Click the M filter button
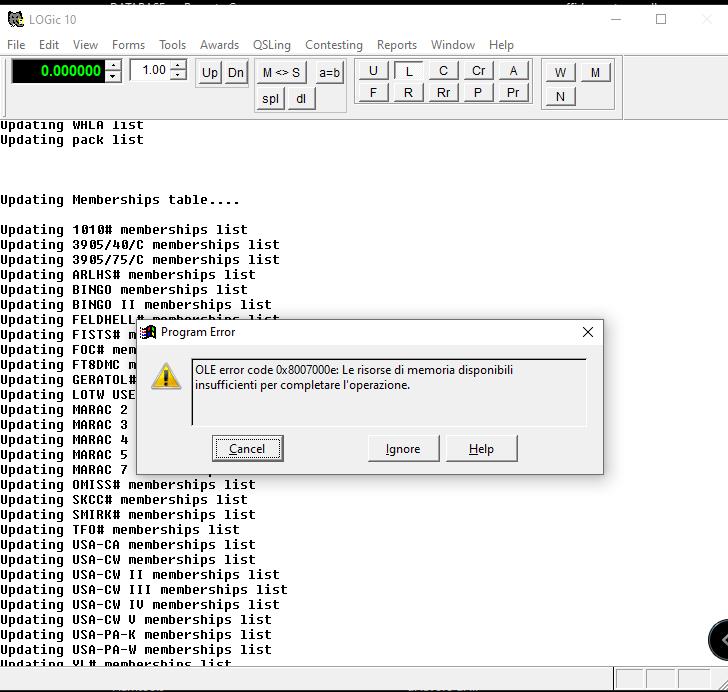The width and height of the screenshot is (728, 692). pyautogui.click(x=595, y=72)
